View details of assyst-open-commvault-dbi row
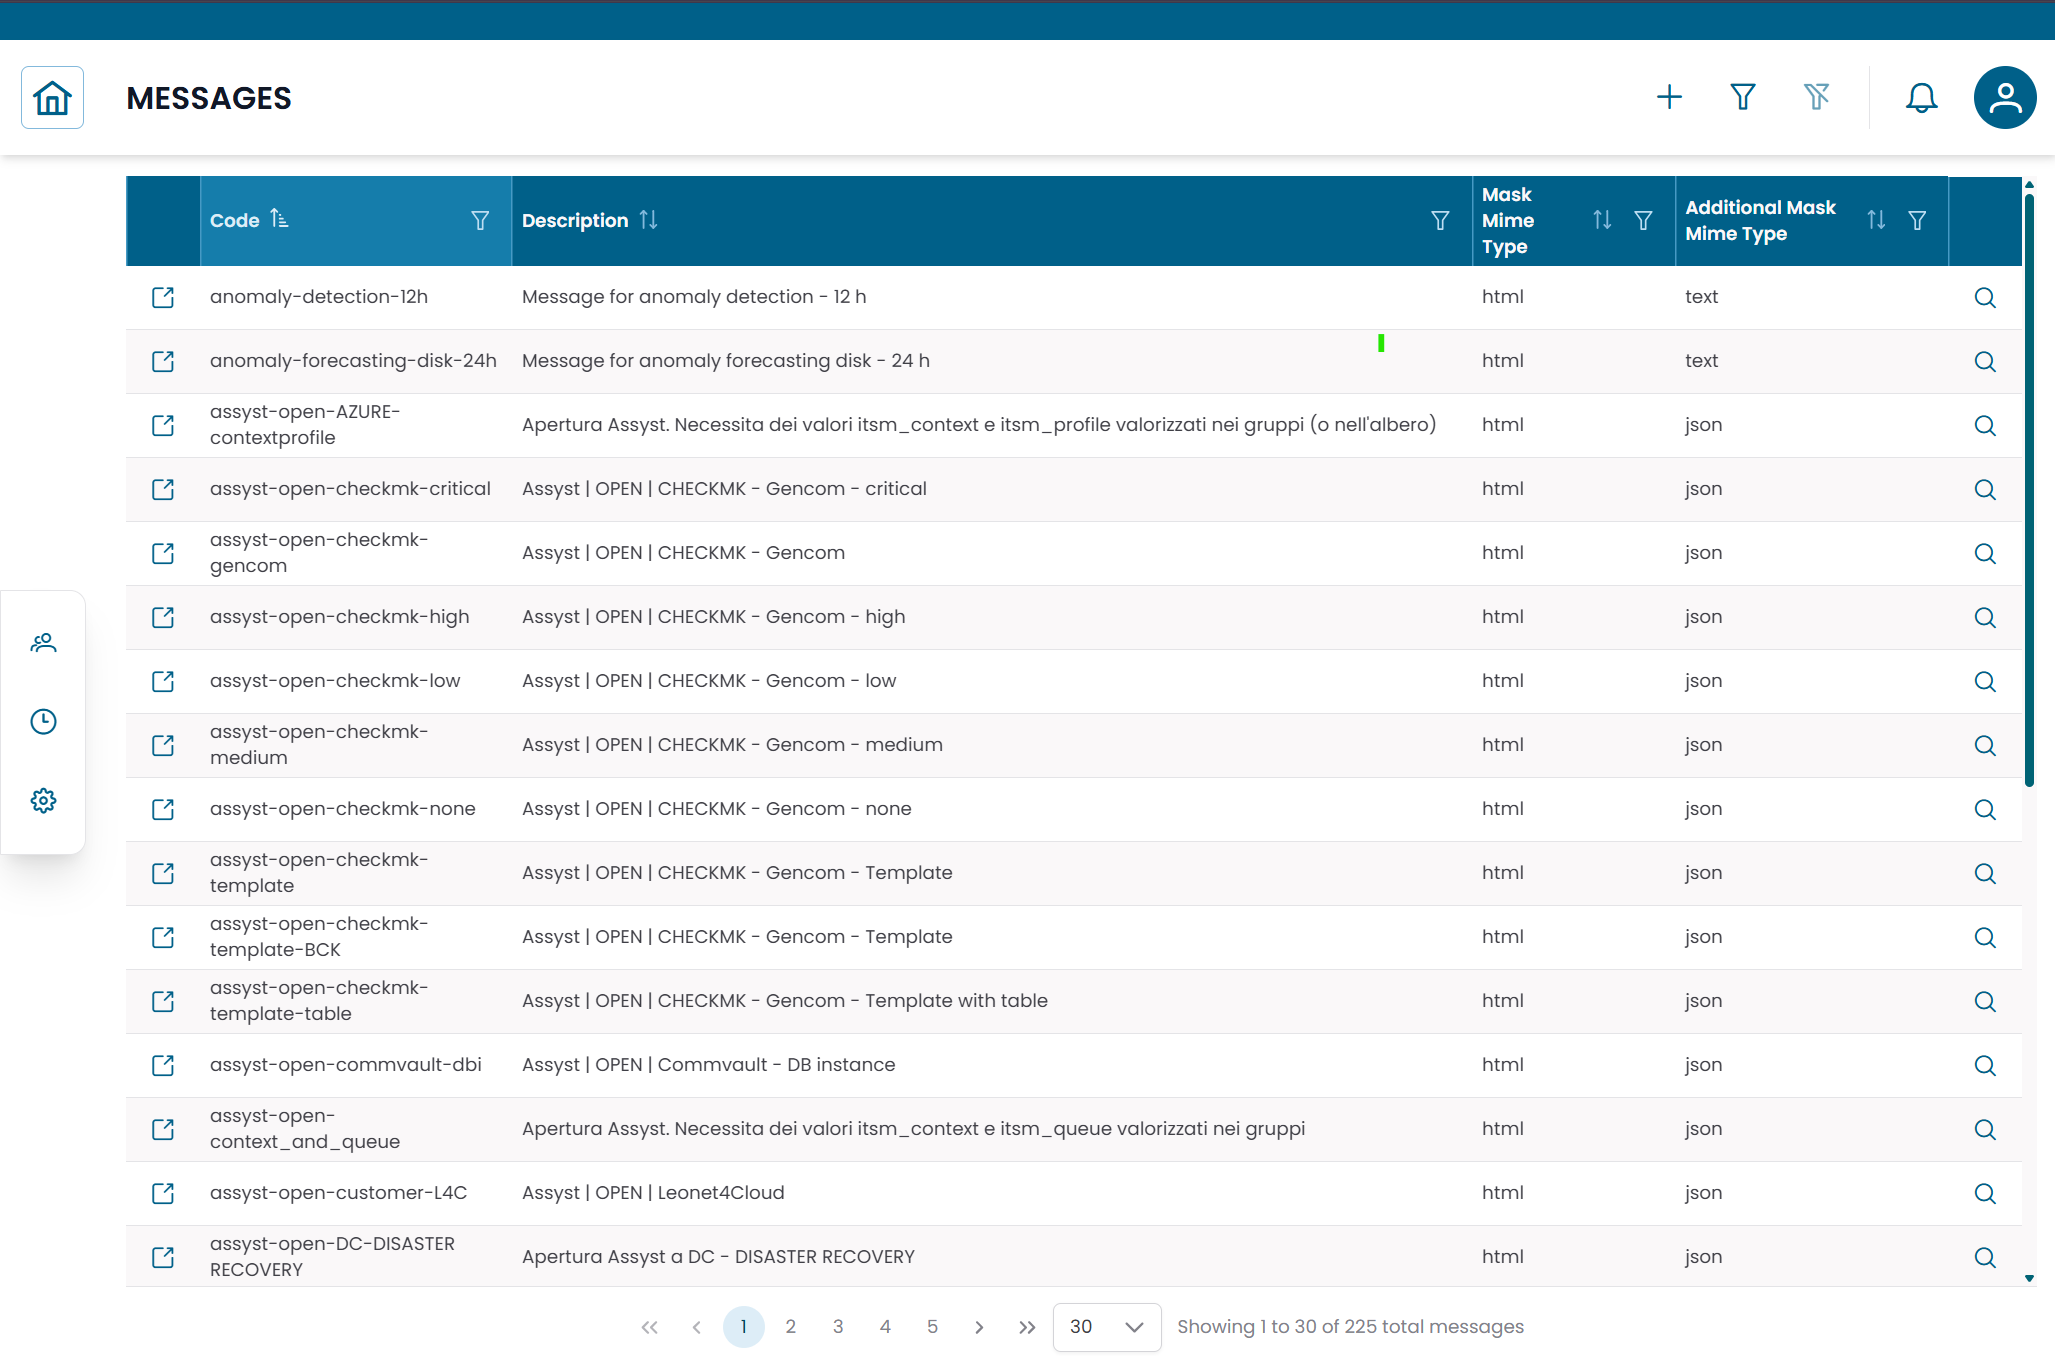Screen dimensions: 2055x1360 coord(1985,1065)
